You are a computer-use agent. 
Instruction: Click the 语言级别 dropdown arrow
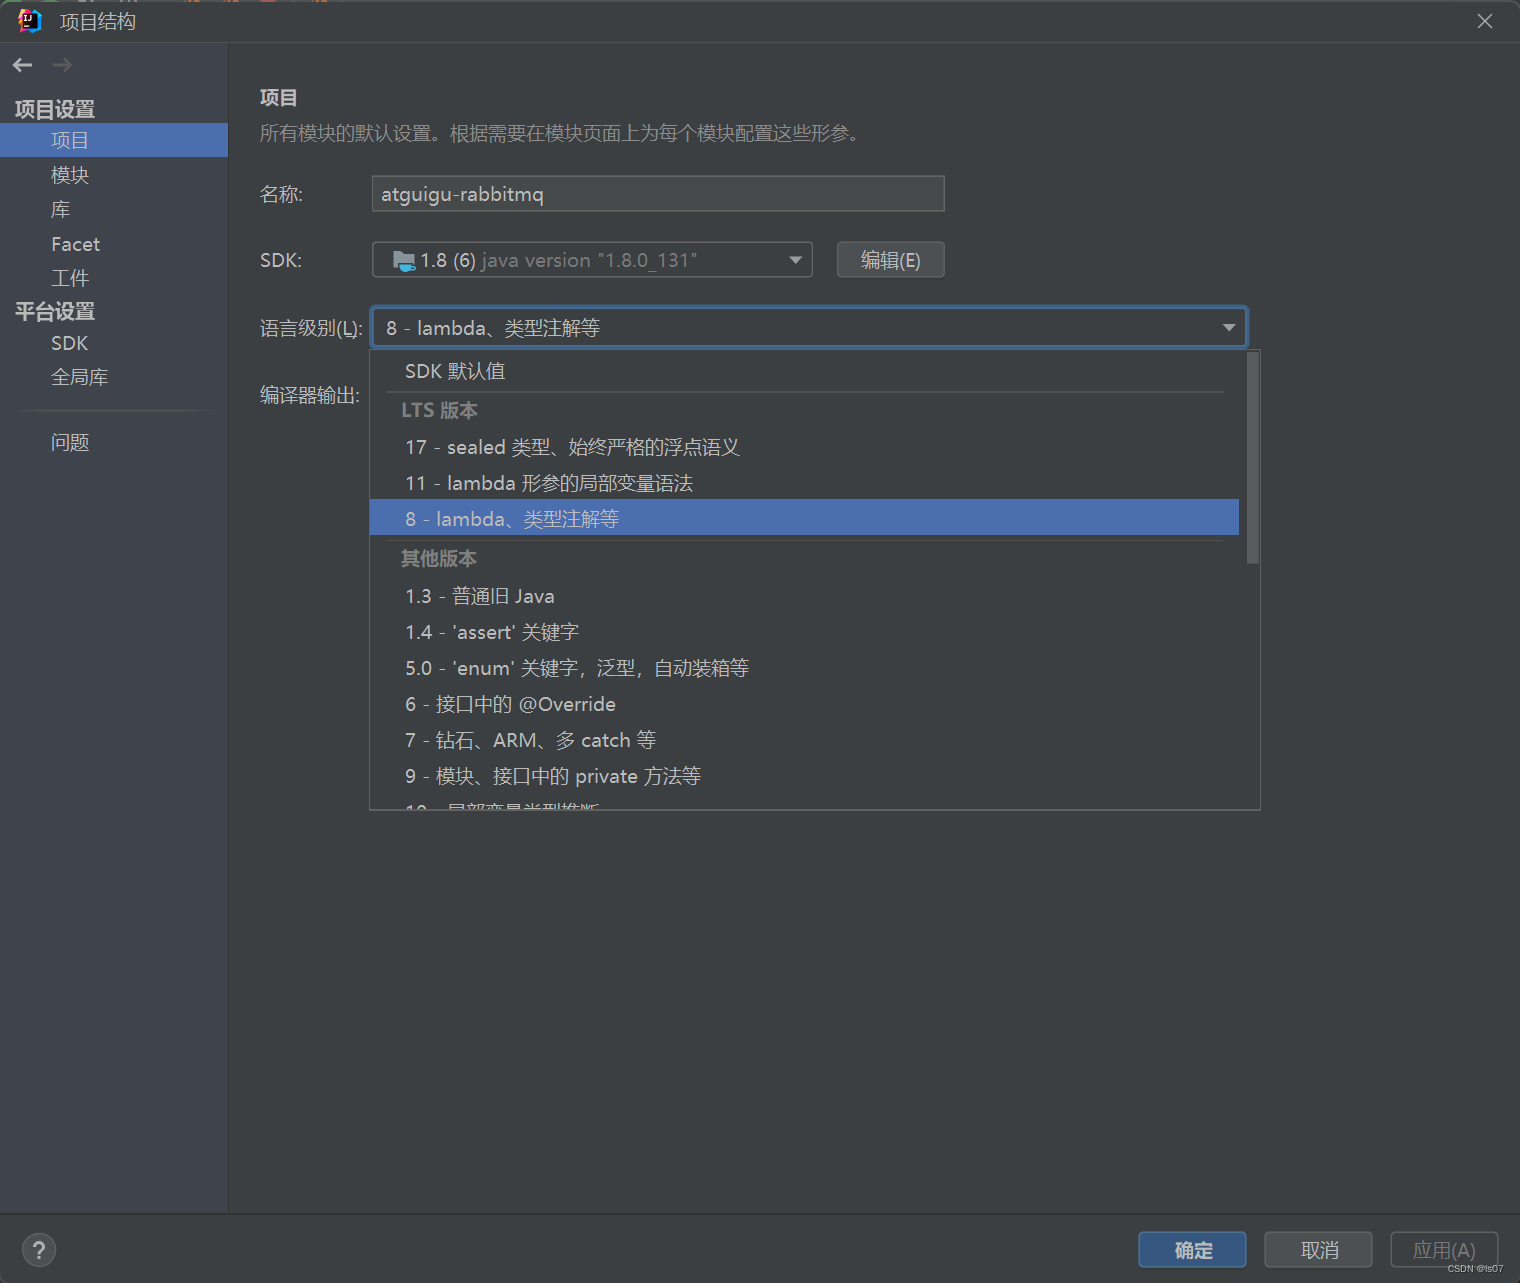[x=1229, y=328]
